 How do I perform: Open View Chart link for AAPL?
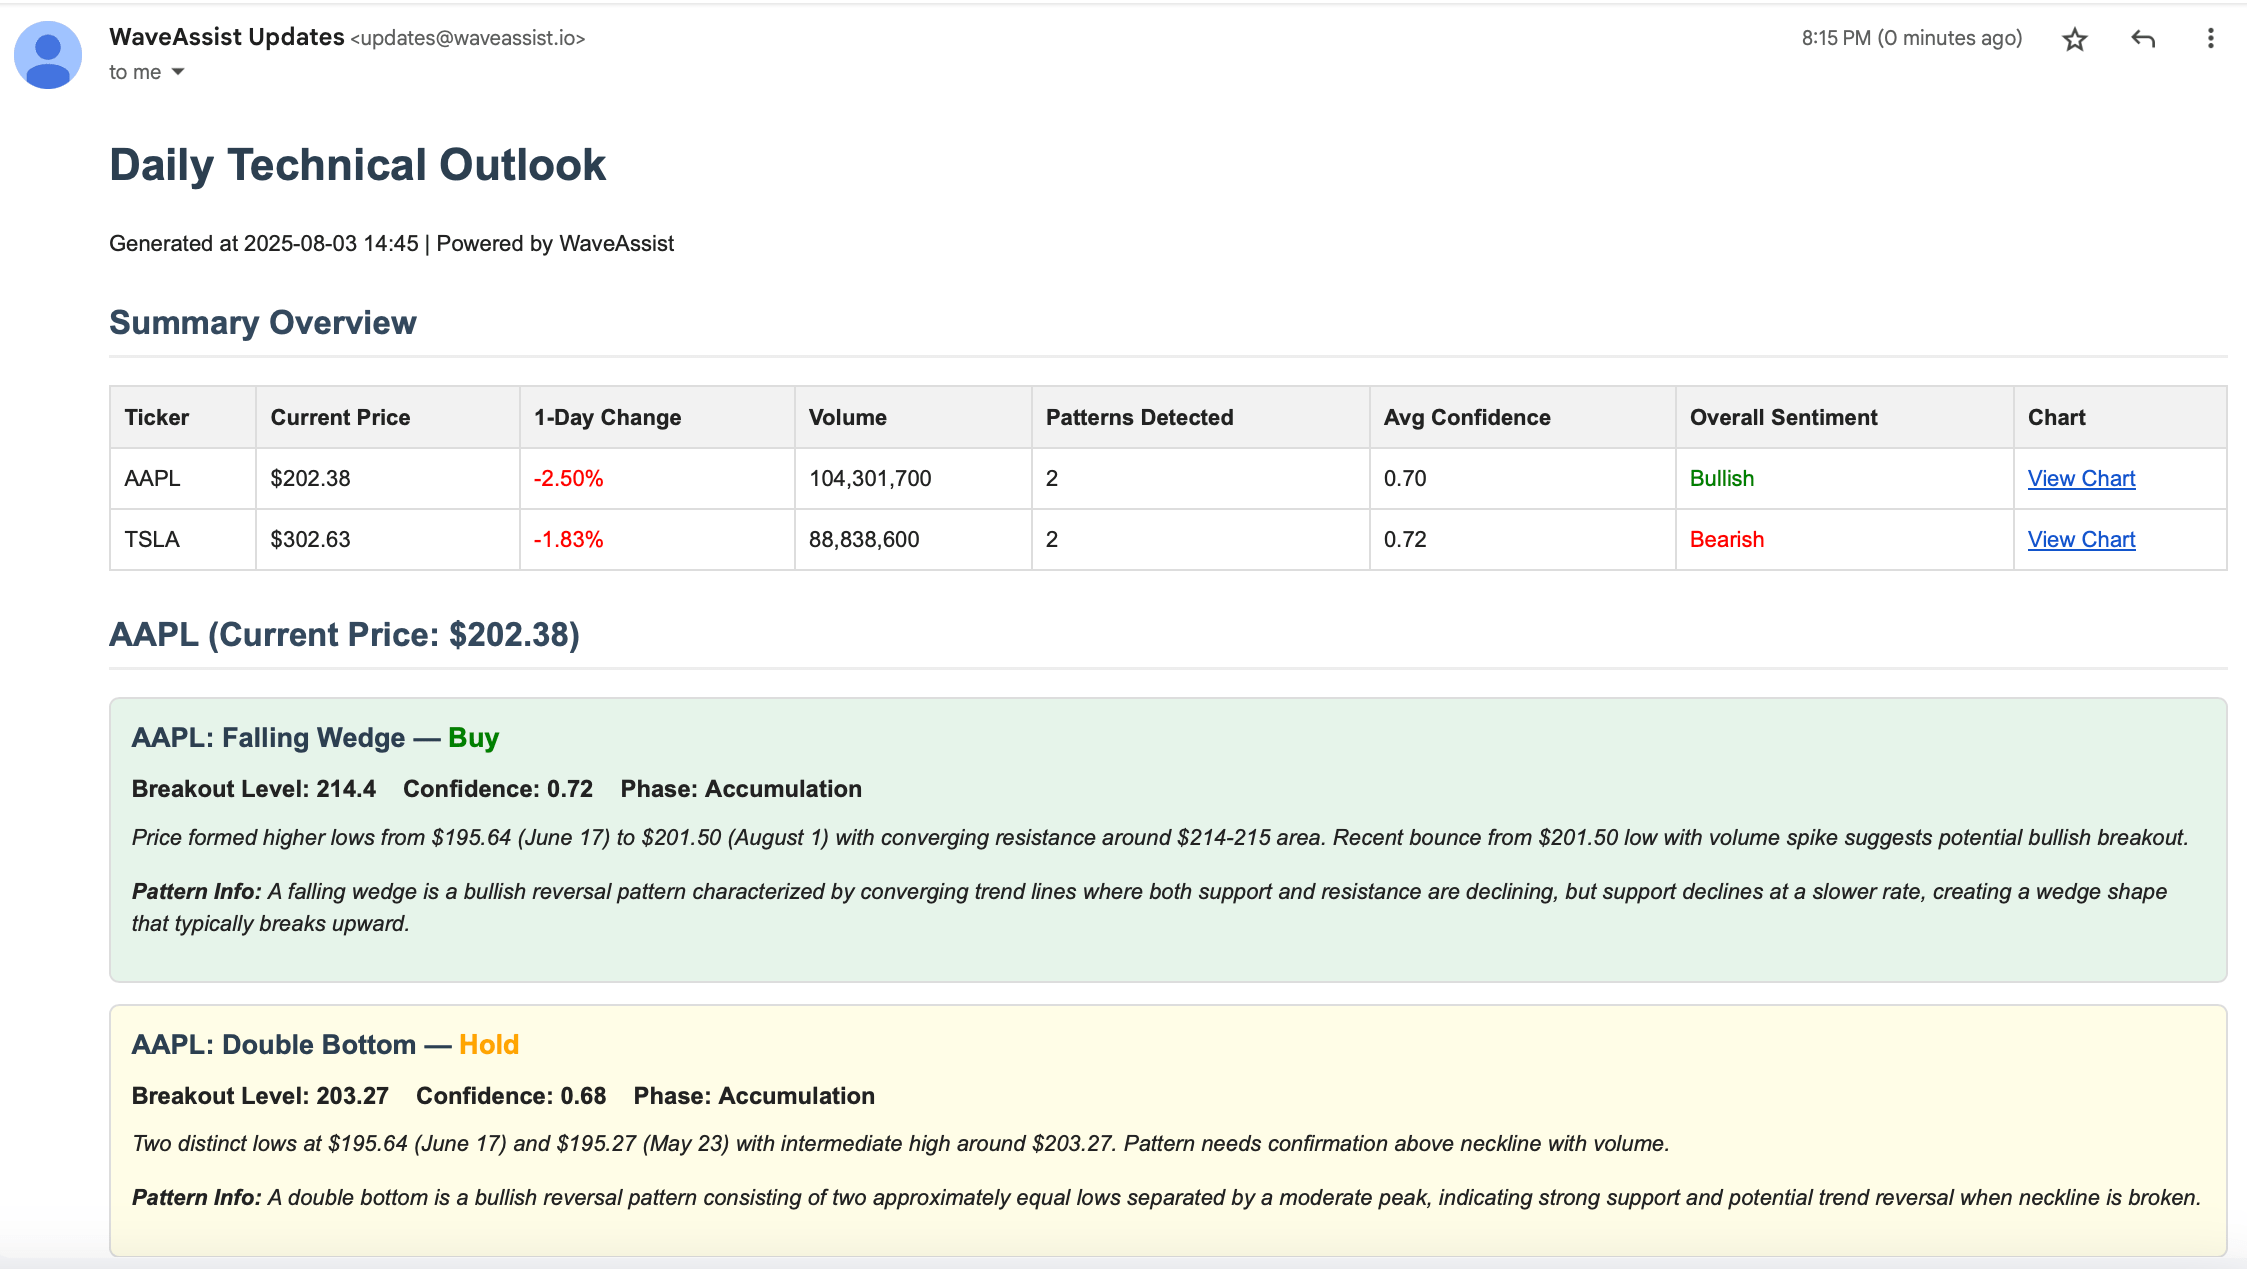[2081, 478]
